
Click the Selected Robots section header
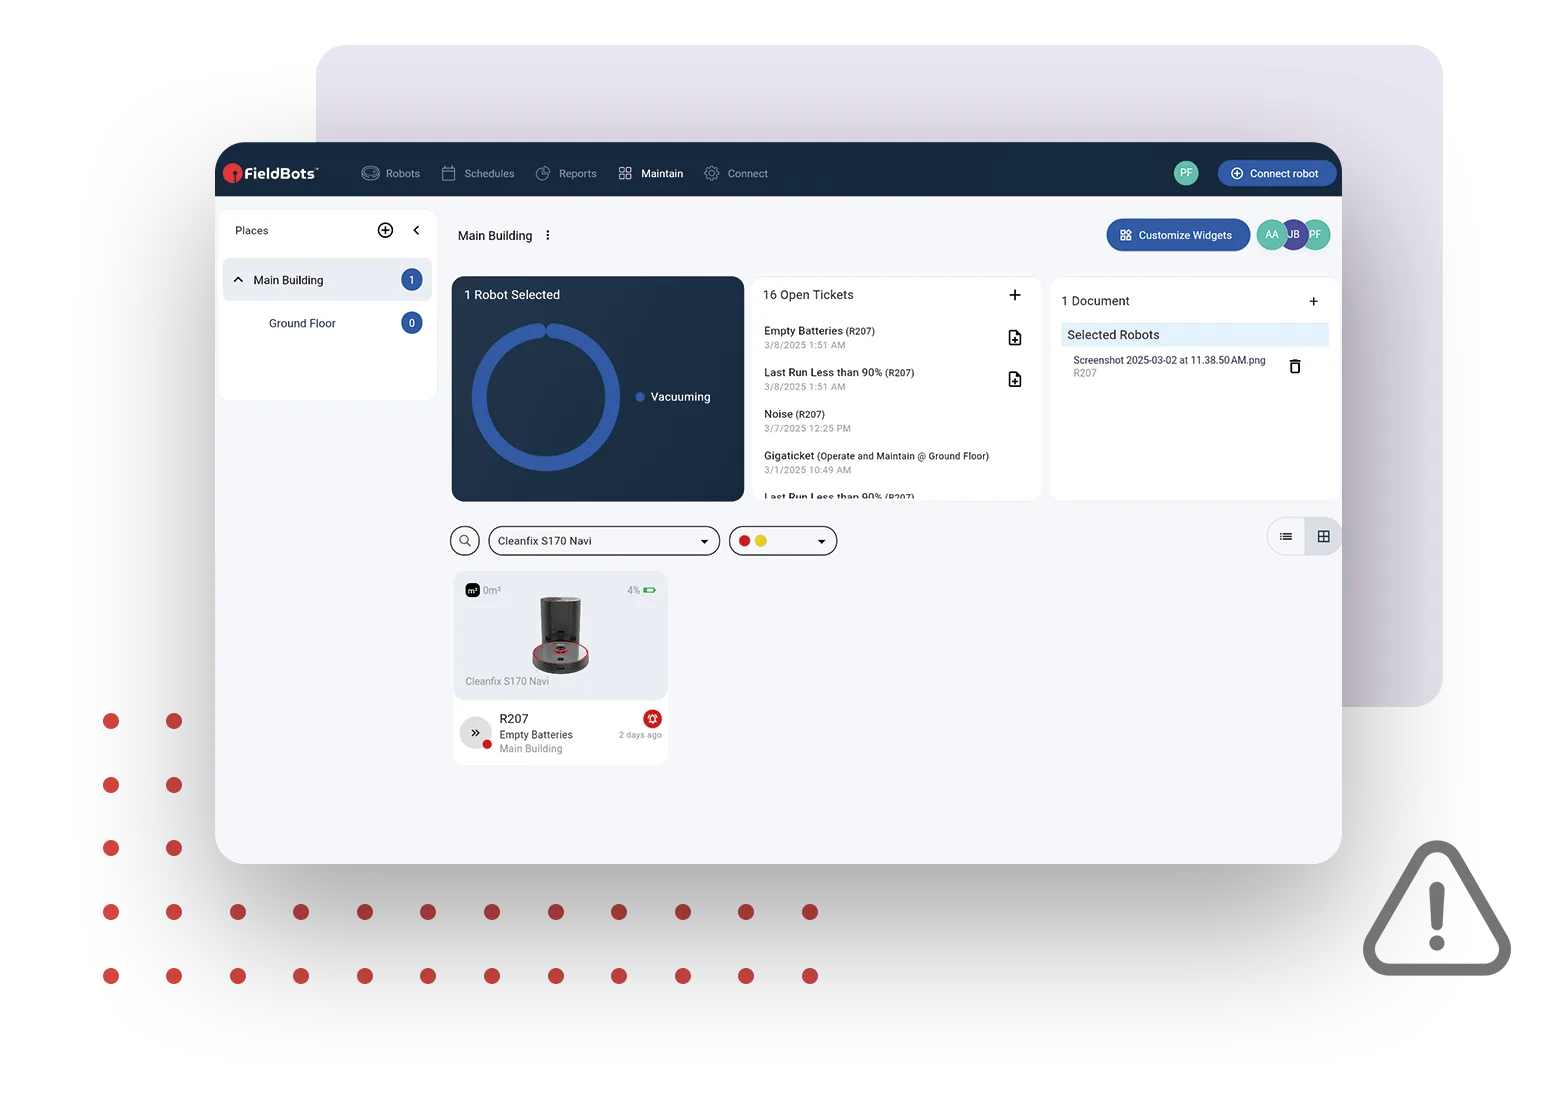click(1195, 335)
